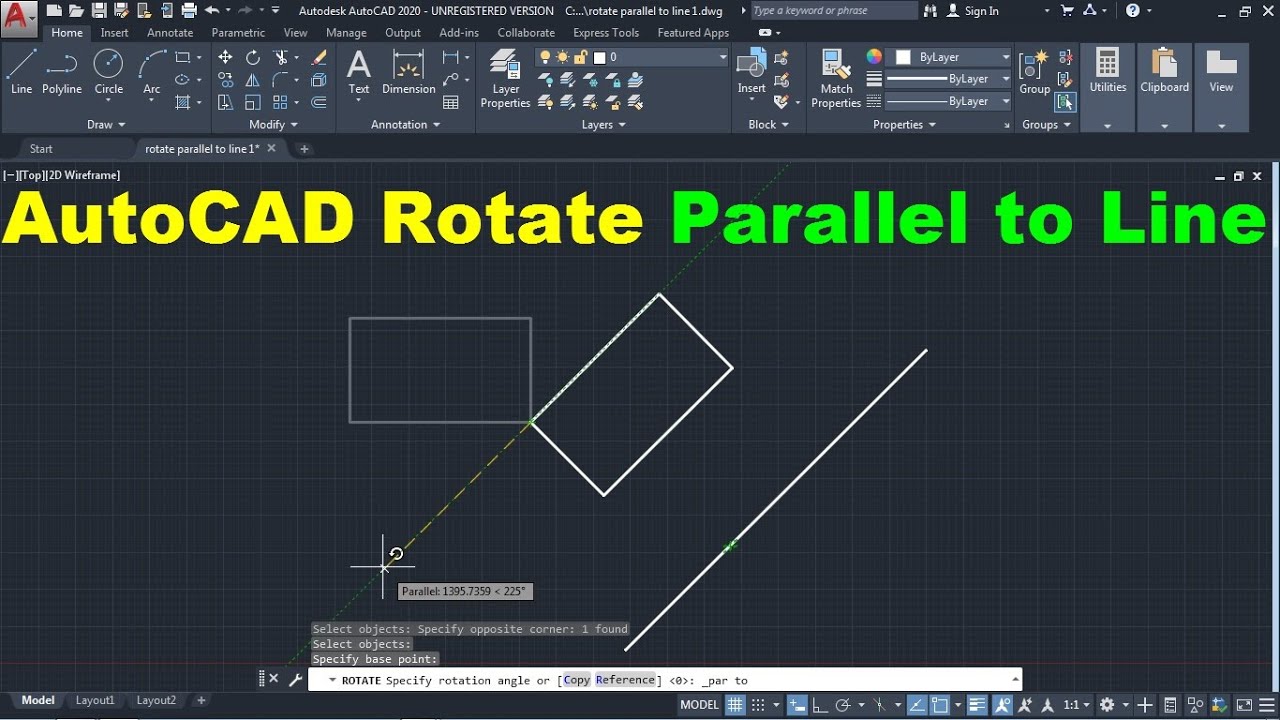Click the Table tool in Annotation panel
The height and width of the screenshot is (720, 1280).
click(451, 102)
